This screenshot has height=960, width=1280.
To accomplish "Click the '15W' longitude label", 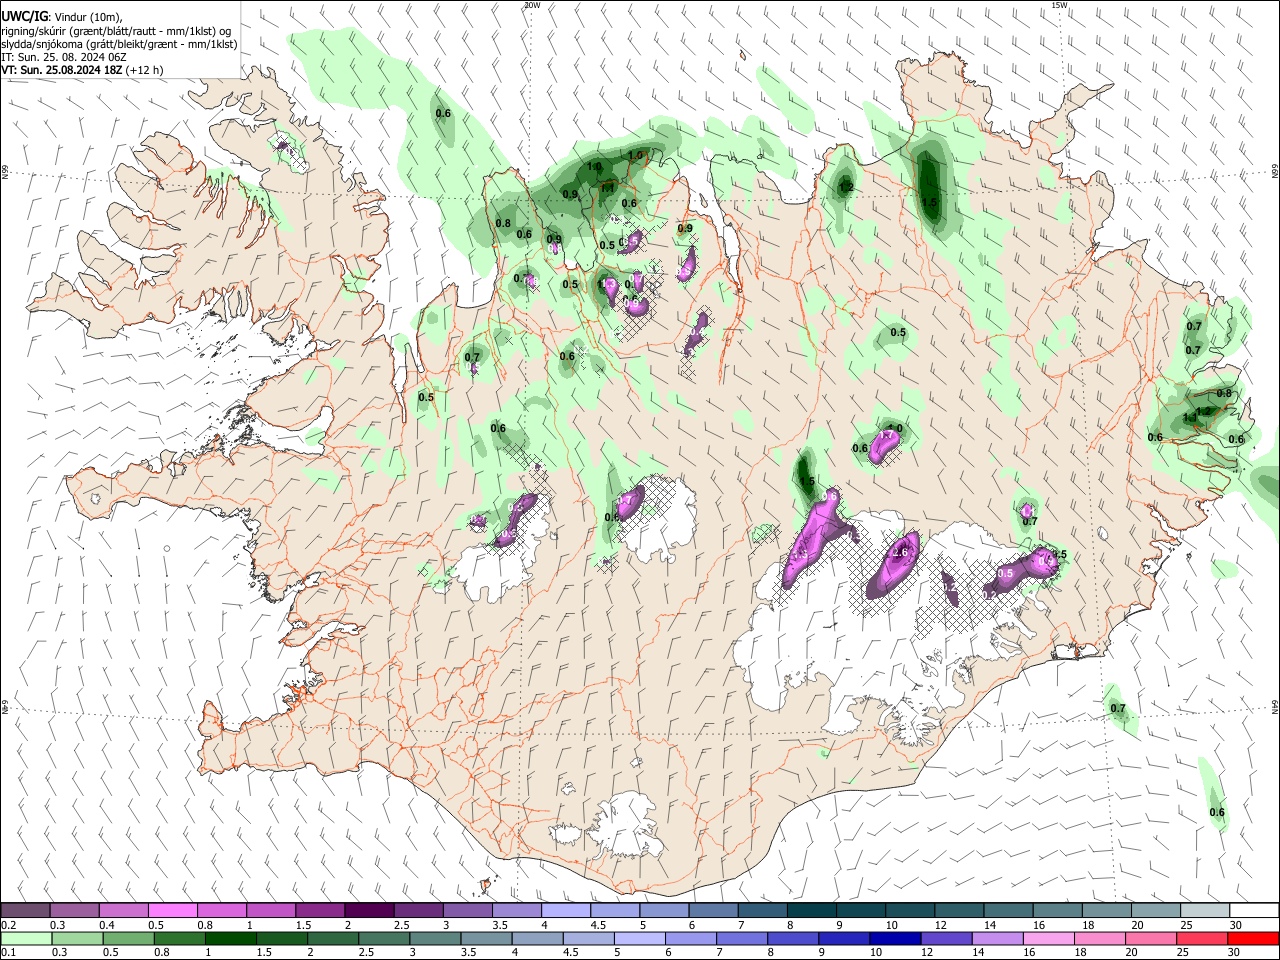I will 1059,5.
